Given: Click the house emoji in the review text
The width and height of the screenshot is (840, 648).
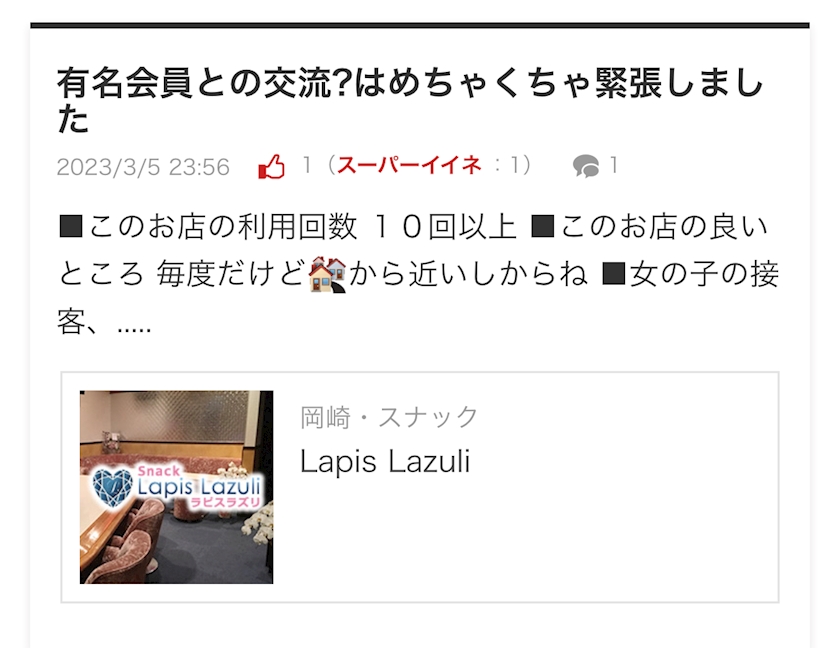Looking at the screenshot, I should pyautogui.click(x=328, y=274).
